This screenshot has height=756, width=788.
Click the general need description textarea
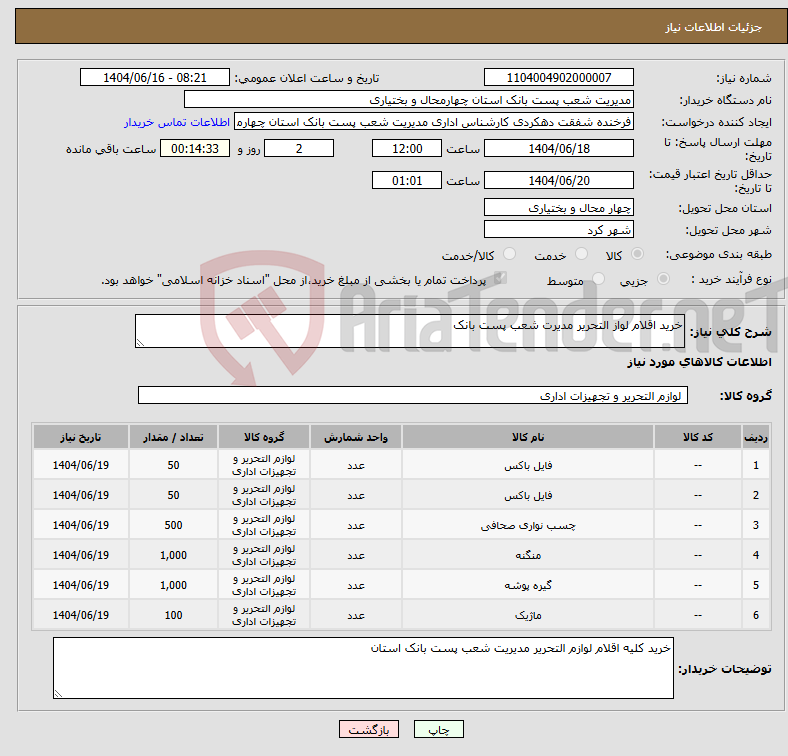pyautogui.click(x=410, y=331)
